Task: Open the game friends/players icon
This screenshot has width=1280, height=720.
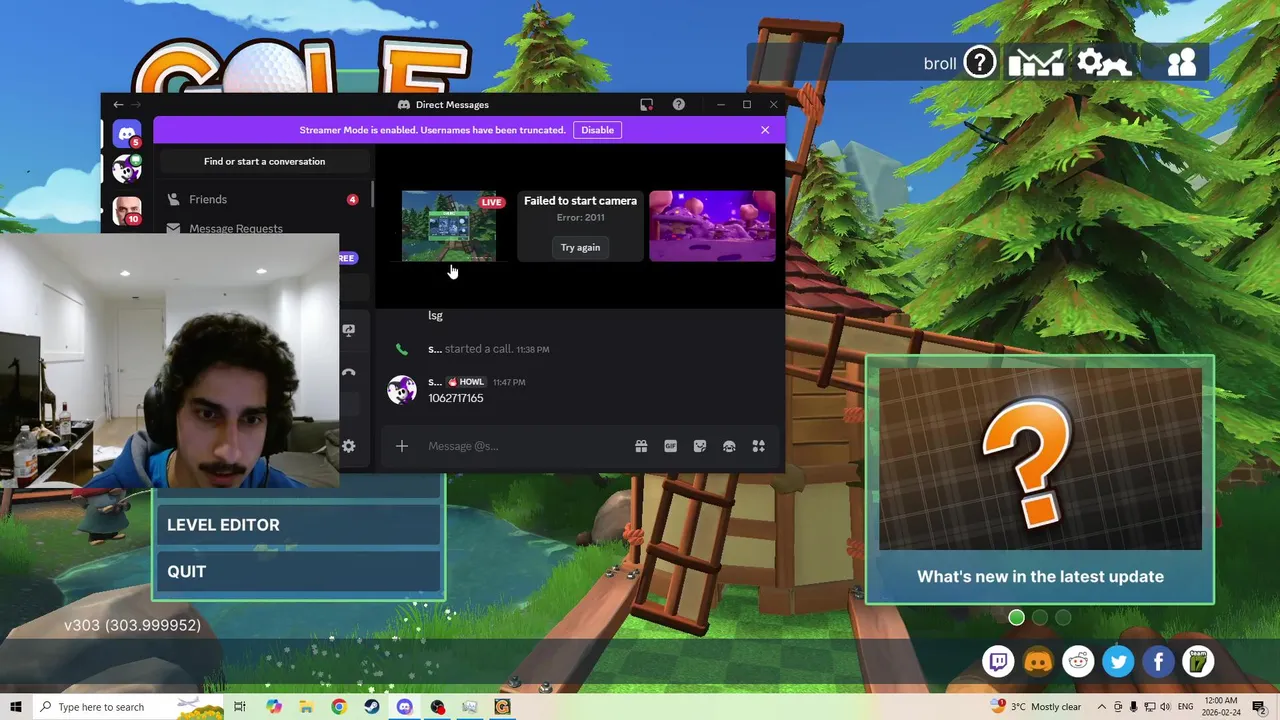Action: coord(1182,63)
